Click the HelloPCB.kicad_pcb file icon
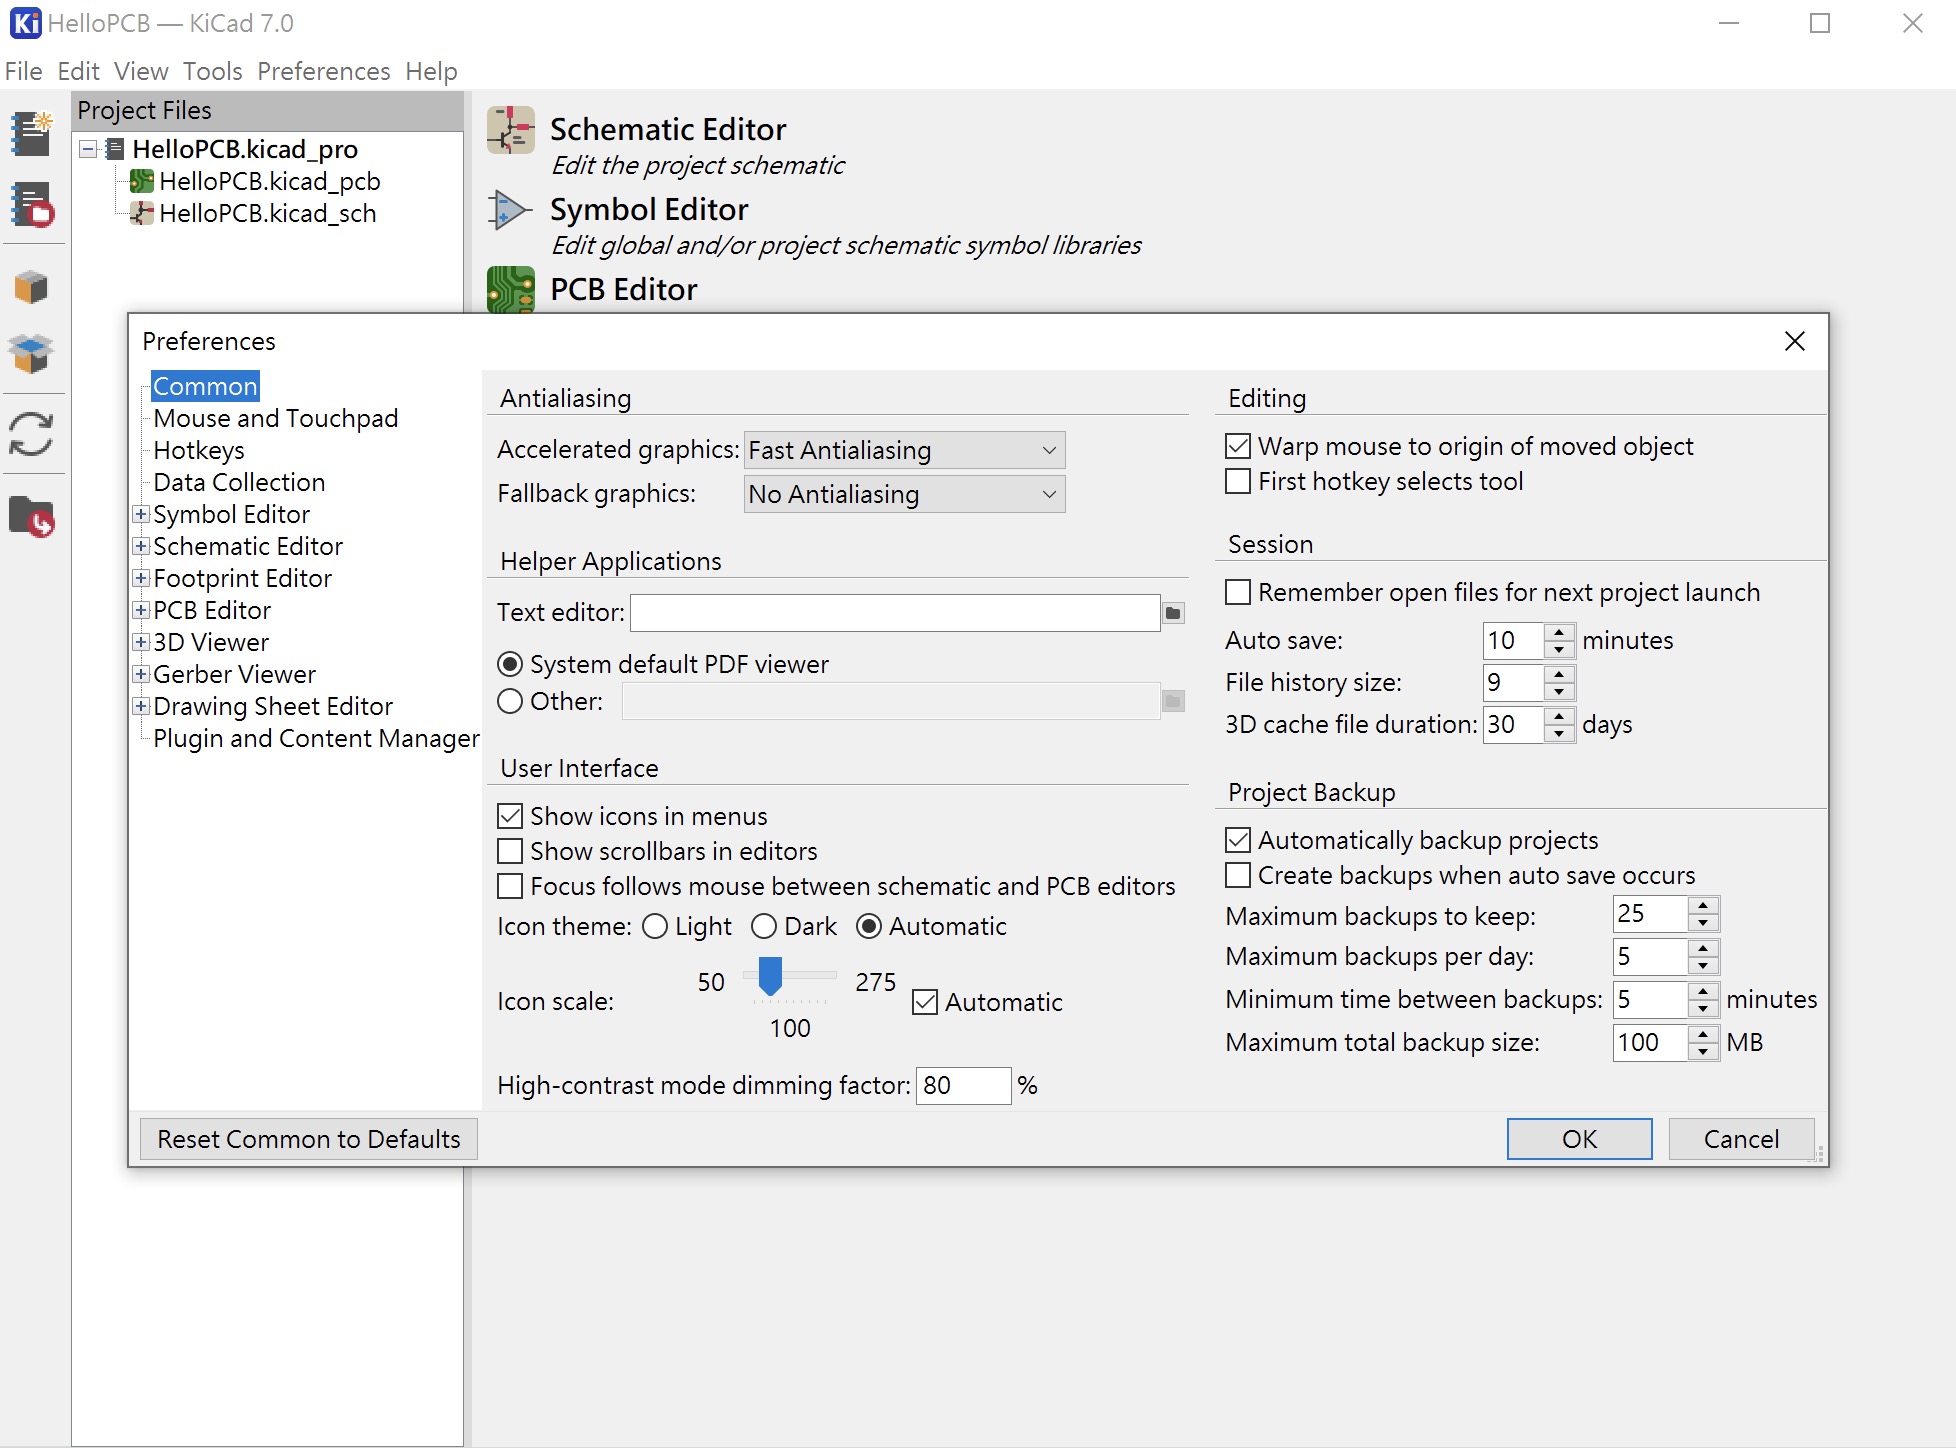The height and width of the screenshot is (1448, 1956). point(142,181)
